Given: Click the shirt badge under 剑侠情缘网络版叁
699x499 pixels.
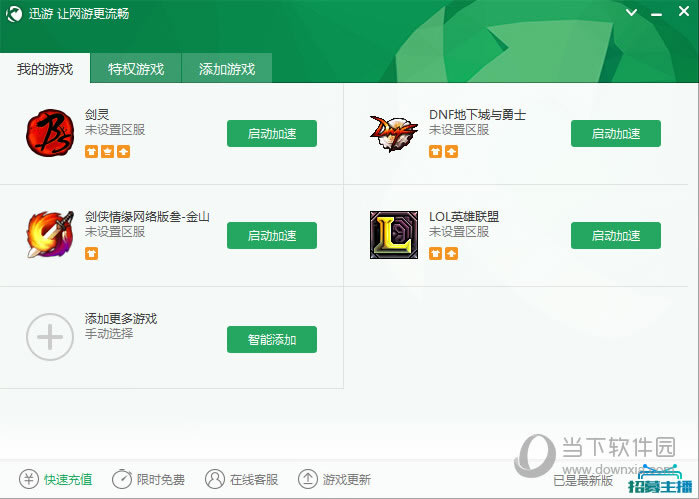Looking at the screenshot, I should [x=91, y=254].
